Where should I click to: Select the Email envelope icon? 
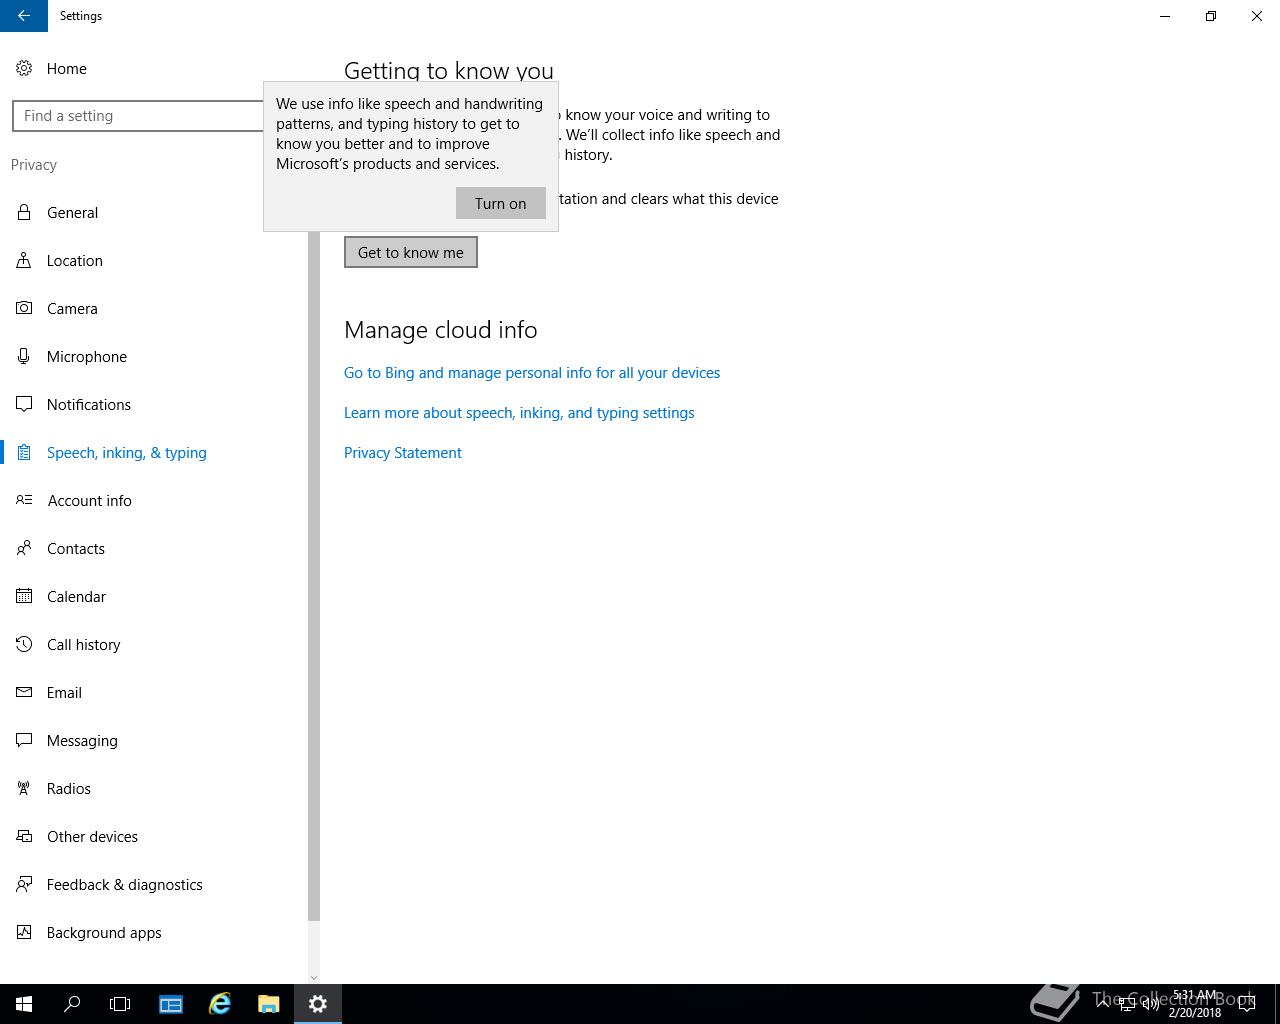coord(24,692)
